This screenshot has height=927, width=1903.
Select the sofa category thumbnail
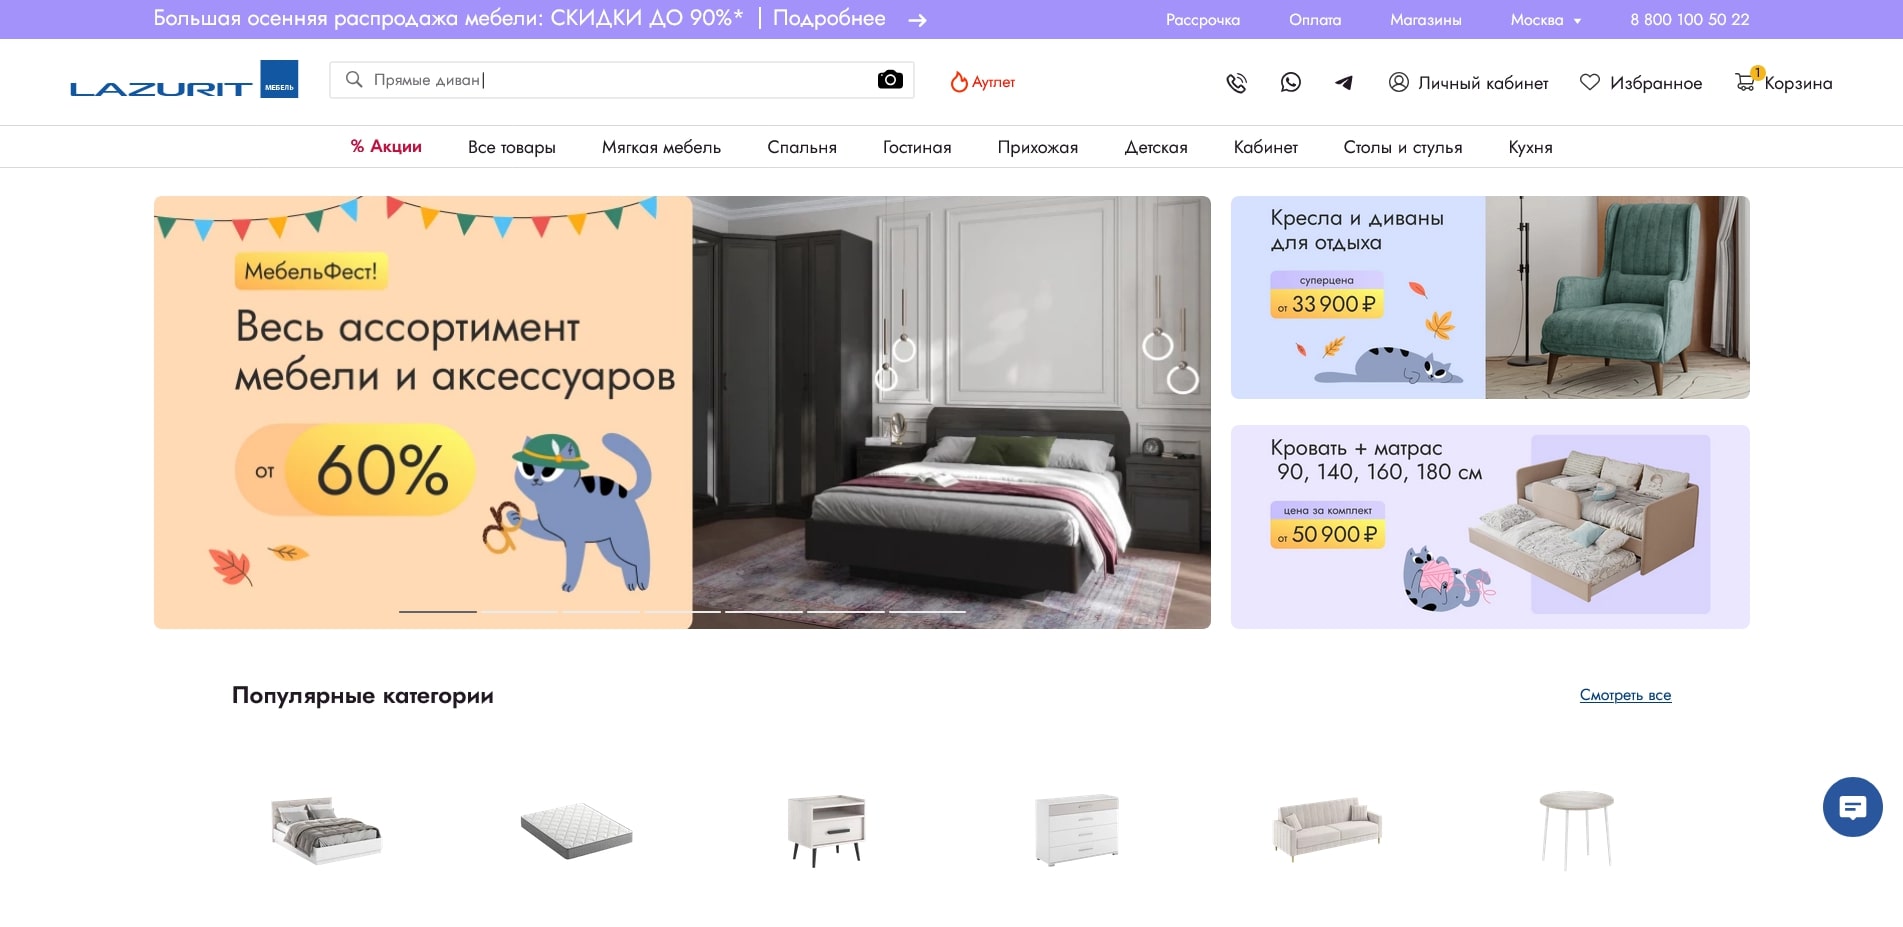click(1326, 830)
